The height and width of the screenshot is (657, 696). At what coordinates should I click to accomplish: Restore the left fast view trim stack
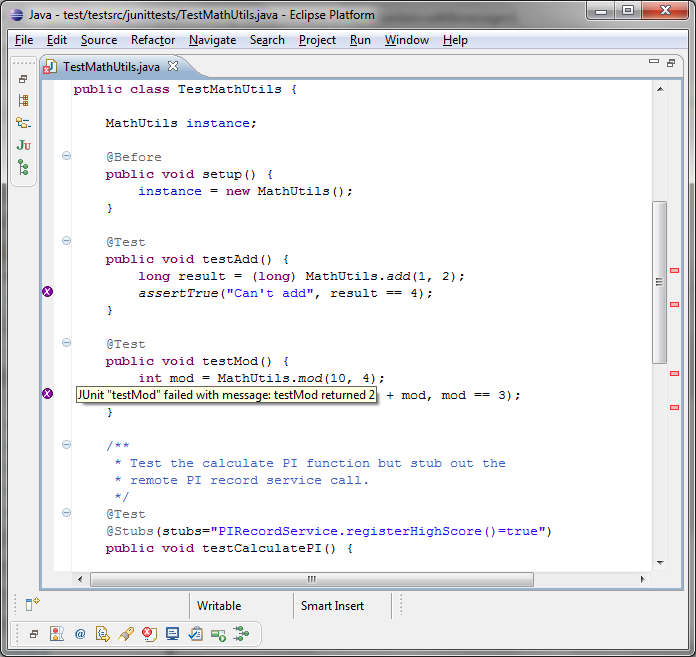pos(23,79)
